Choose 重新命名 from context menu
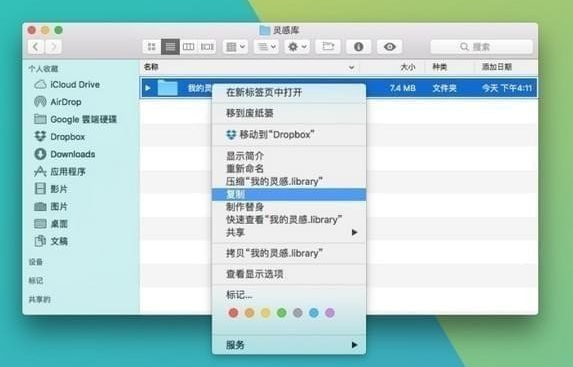Screen dimensions: 573x367 tap(289, 169)
